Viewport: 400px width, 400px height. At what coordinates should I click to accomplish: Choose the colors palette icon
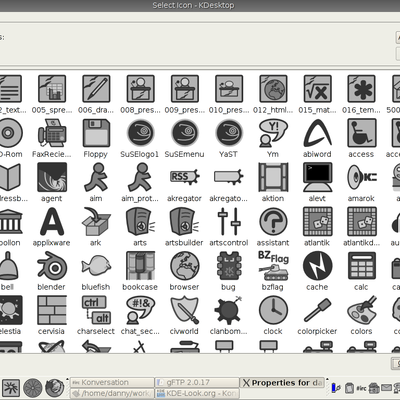tap(361, 310)
